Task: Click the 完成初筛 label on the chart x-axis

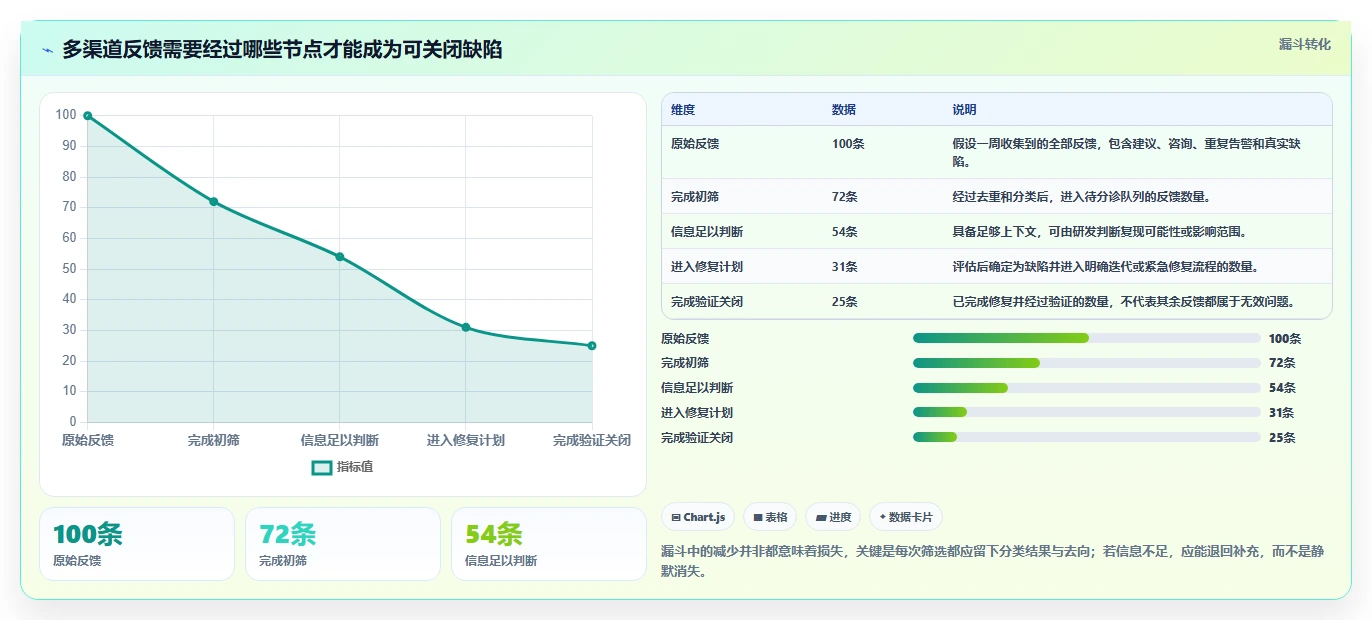Action: 214,440
